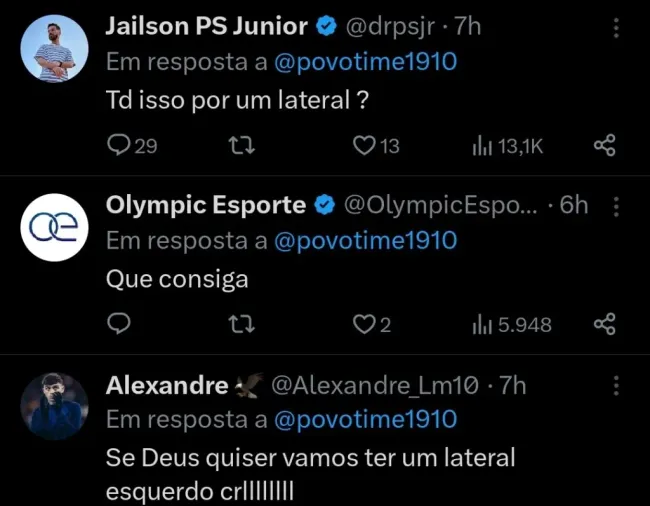650x506 pixels.
Task: Open more options on Olympic Esporte's tweet
Action: click(x=616, y=206)
